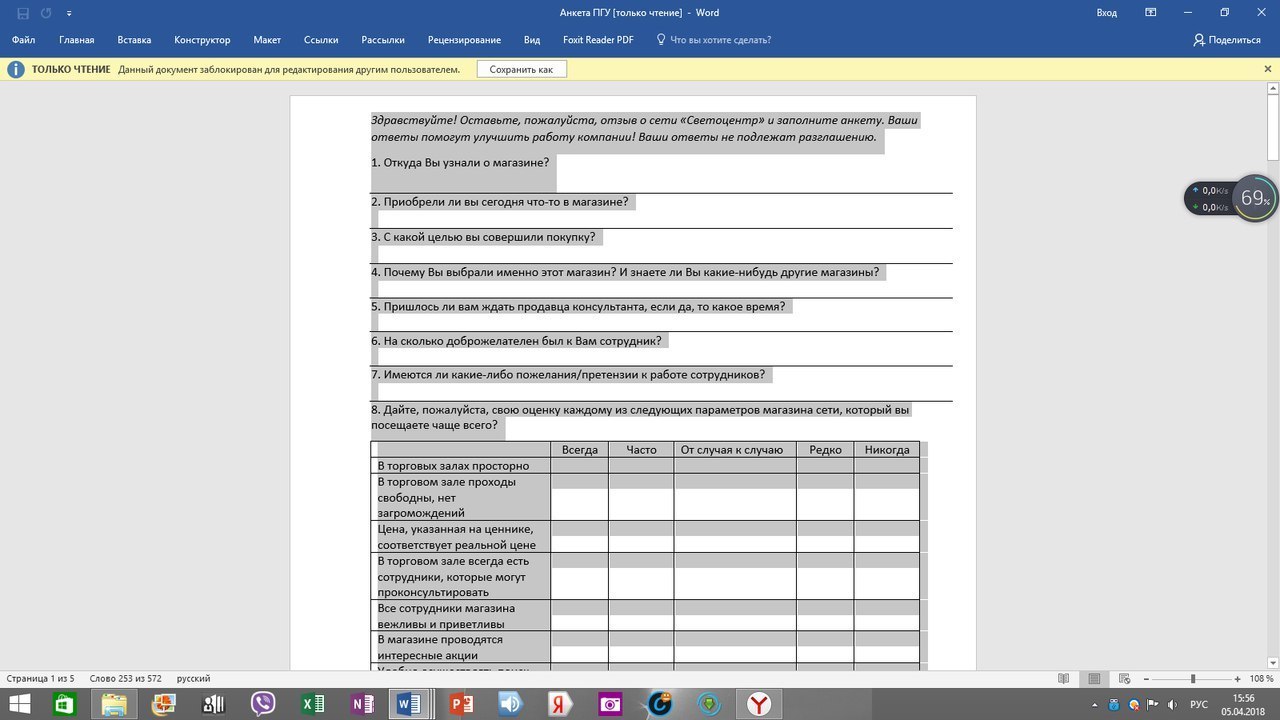Click question '6. На сколько доброжелателен был к Вам сотрудник?'
Viewport: 1280px width, 720px height.
[x=516, y=341]
